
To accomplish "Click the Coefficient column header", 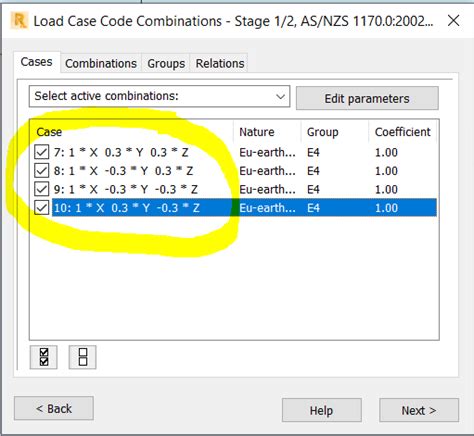I will [x=403, y=132].
